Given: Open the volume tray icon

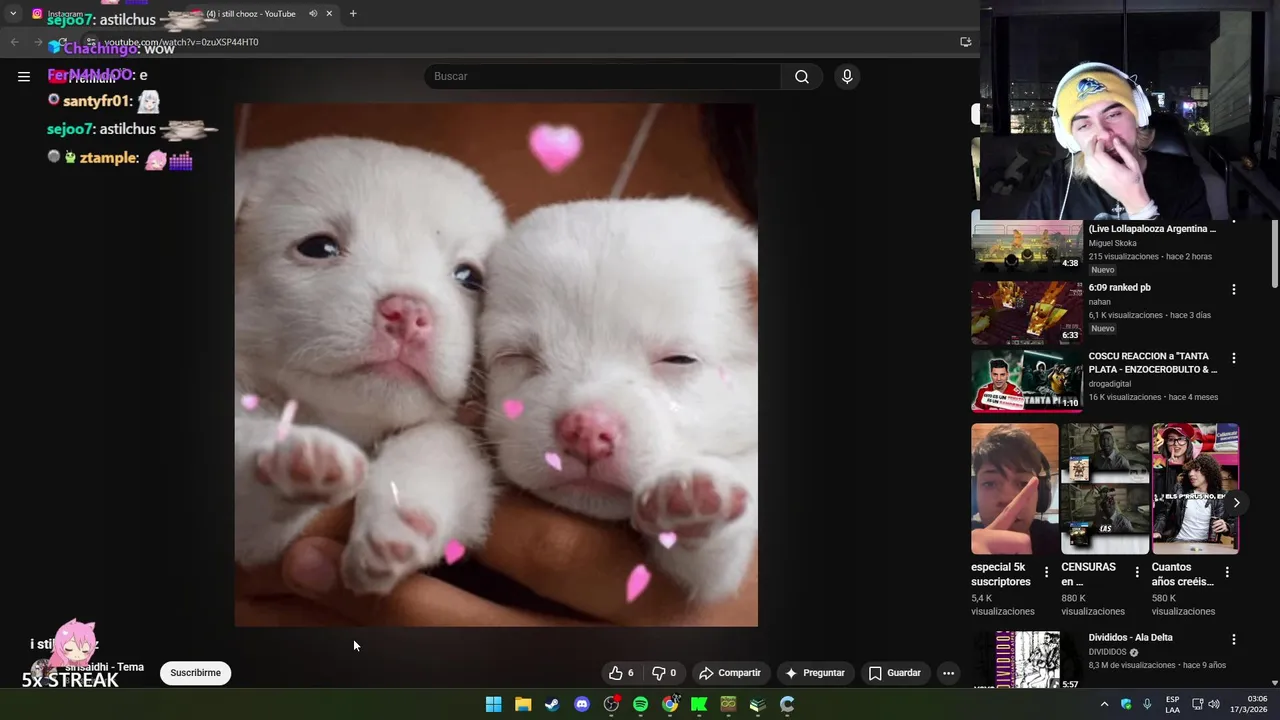Looking at the screenshot, I should 1214,704.
